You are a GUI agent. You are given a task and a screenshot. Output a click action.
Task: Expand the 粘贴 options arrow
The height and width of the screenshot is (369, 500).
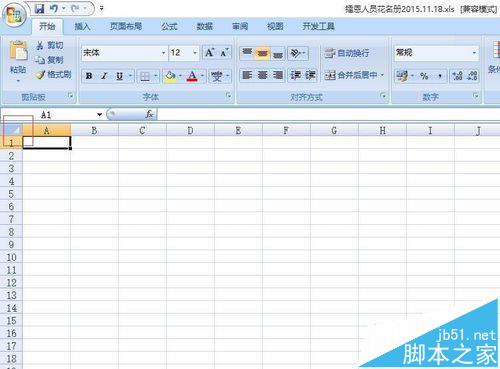pos(18,80)
